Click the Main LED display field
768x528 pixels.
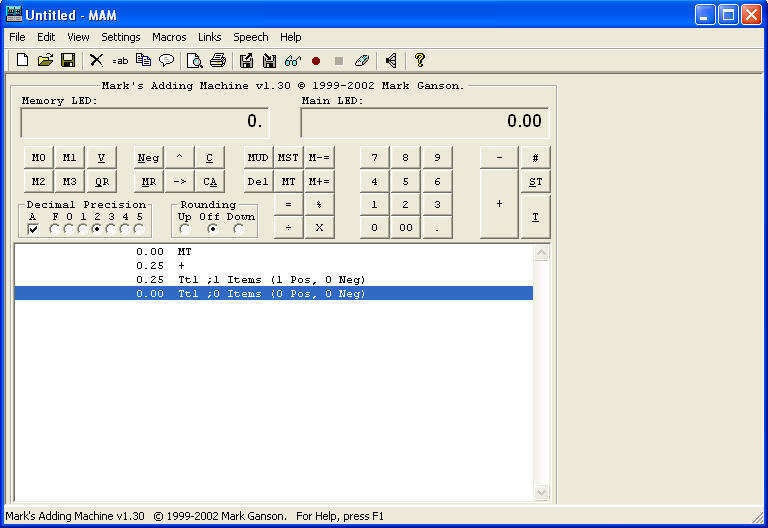pyautogui.click(x=425, y=122)
